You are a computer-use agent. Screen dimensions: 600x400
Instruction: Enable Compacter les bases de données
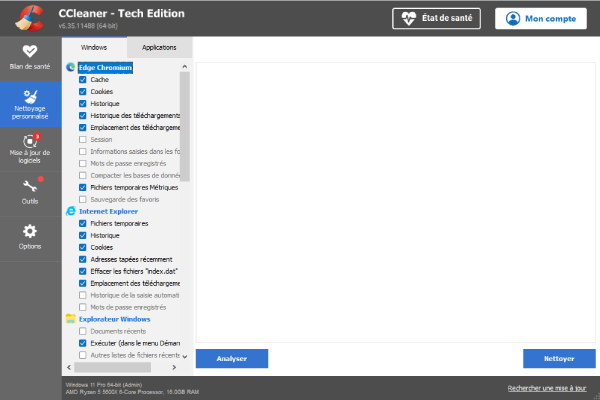pyautogui.click(x=83, y=175)
